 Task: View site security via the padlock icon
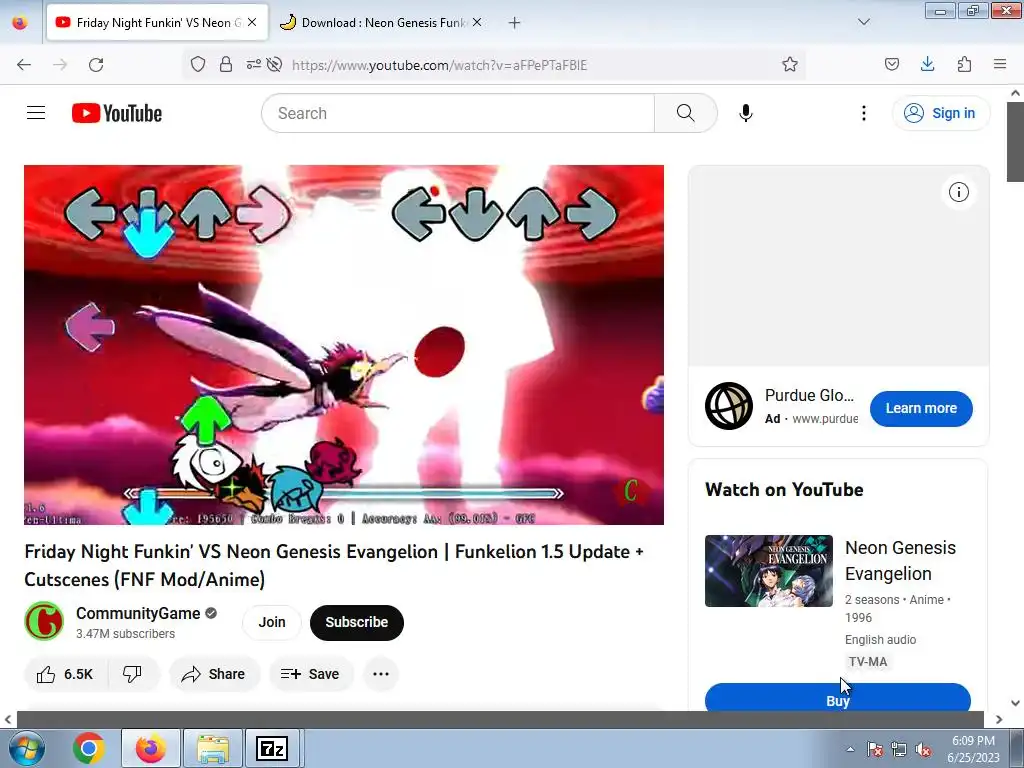[225, 64]
